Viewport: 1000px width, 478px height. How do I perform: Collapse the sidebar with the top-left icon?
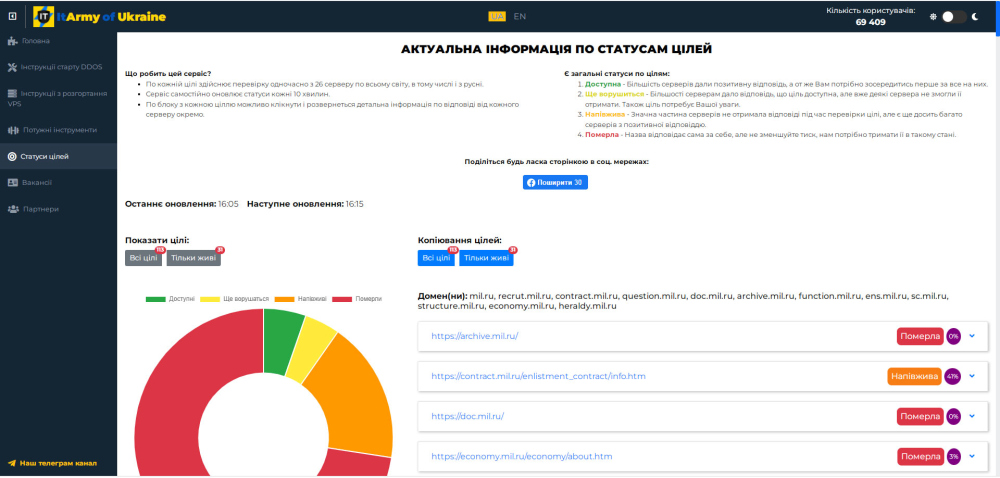[x=12, y=17]
